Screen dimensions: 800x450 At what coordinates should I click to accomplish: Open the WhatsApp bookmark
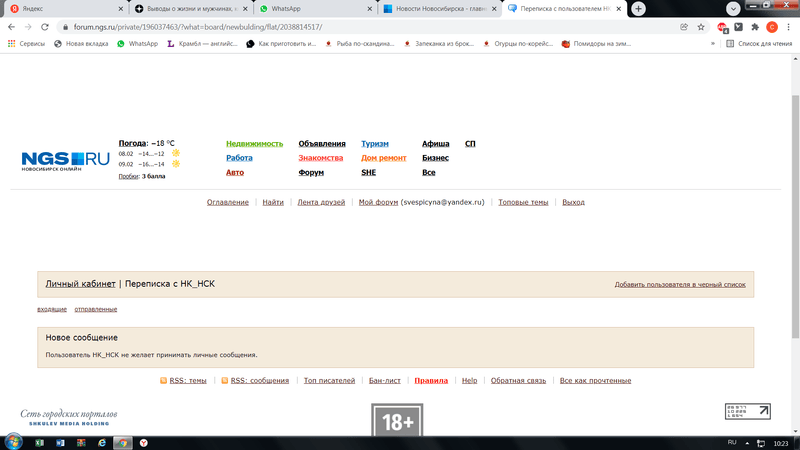138,44
